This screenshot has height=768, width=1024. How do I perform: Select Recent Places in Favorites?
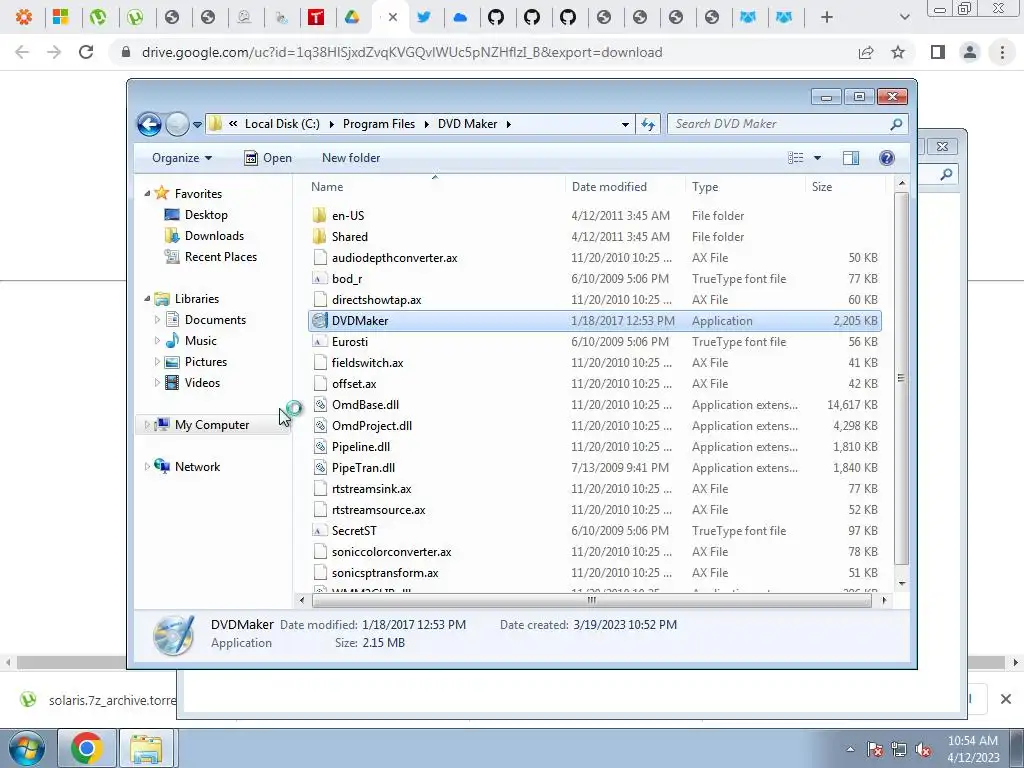(x=220, y=257)
